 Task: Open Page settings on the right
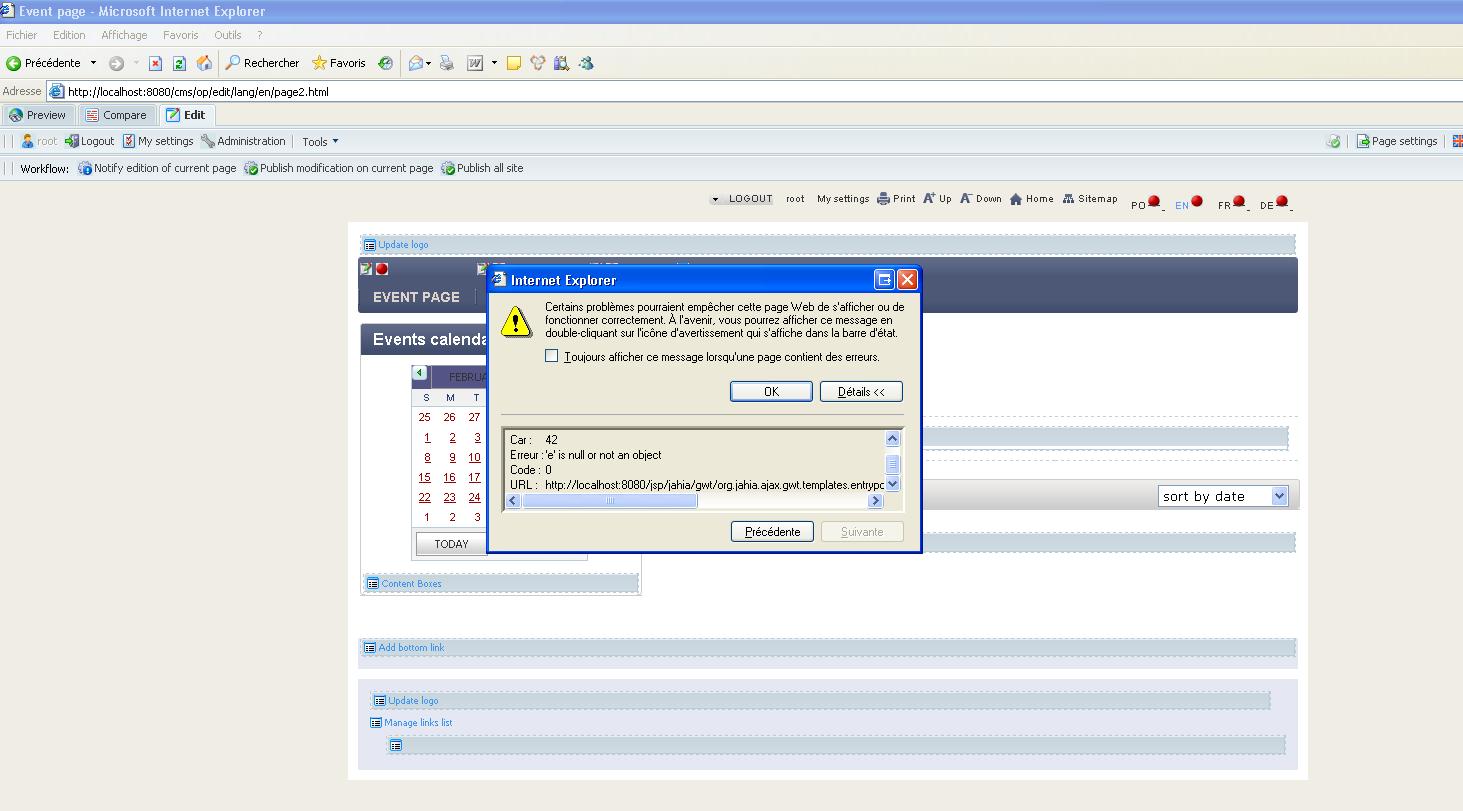pos(1397,141)
